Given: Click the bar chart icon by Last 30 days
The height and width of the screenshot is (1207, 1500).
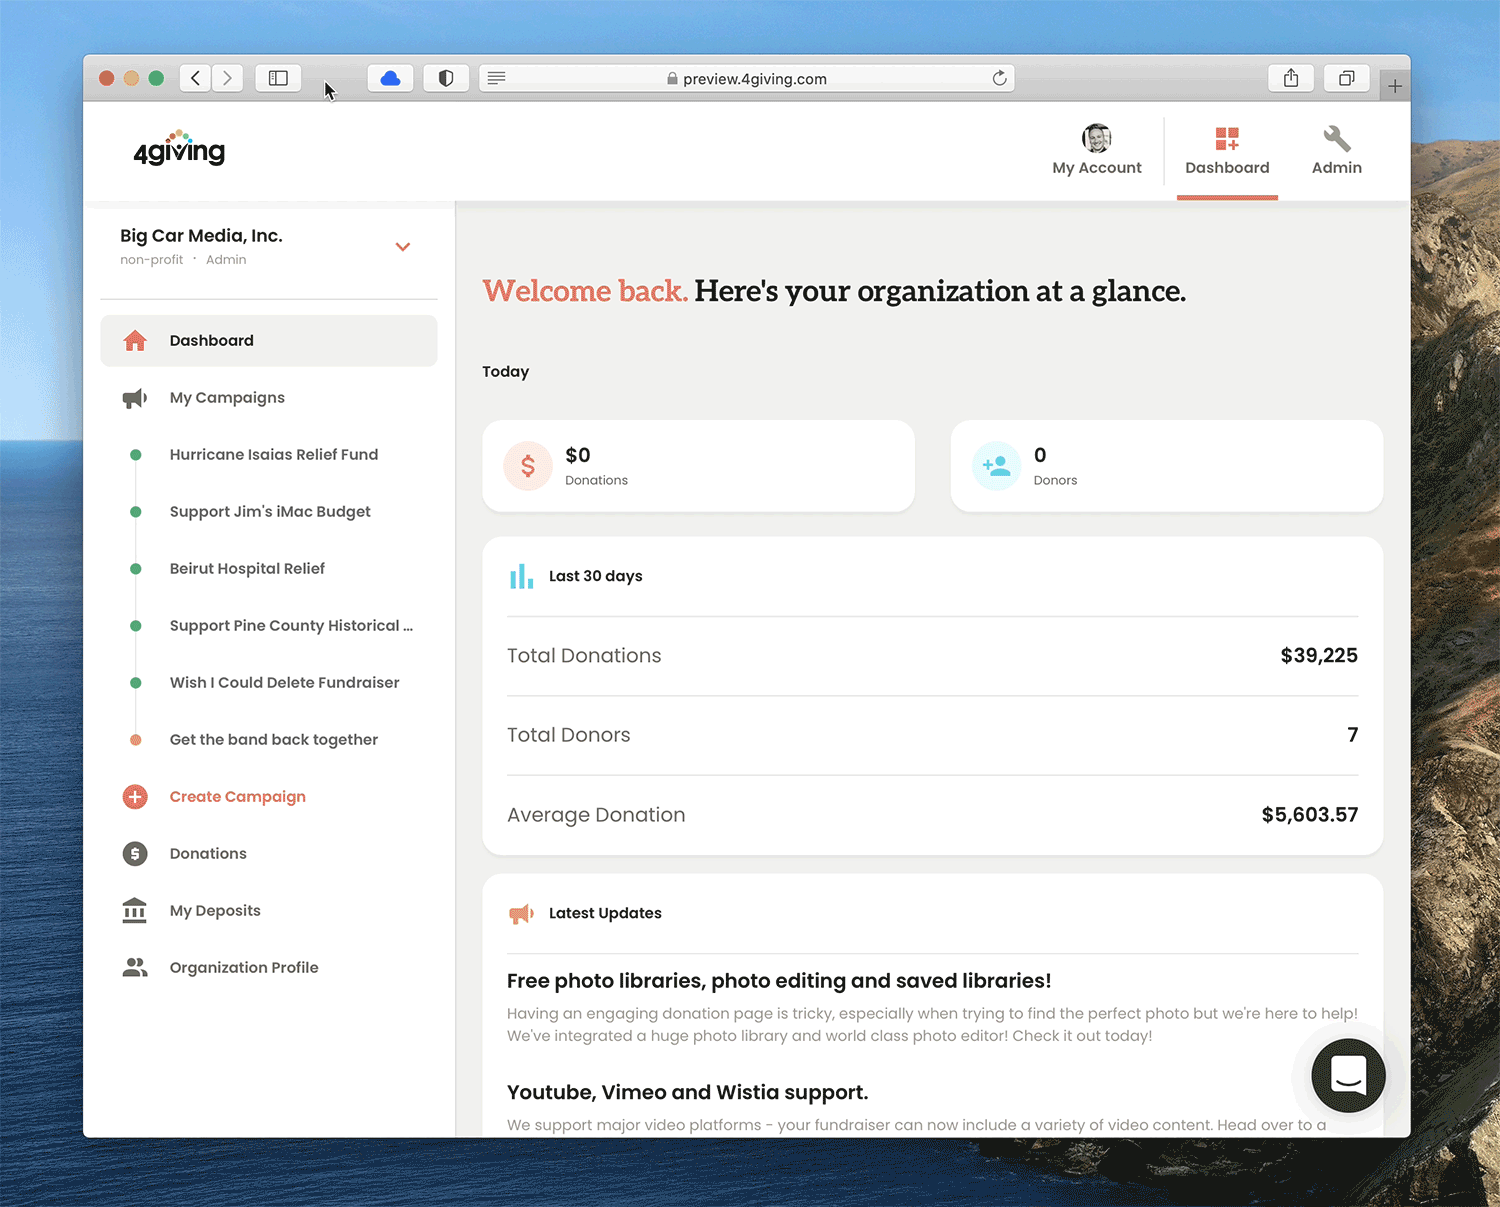Looking at the screenshot, I should (x=521, y=576).
